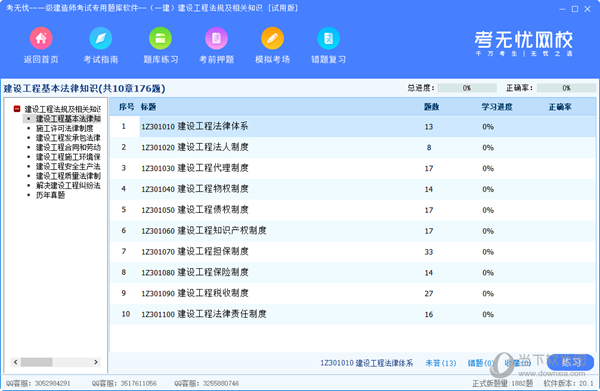Select row 1Z301030 建设工程代理制度
600x391 pixels.
click(x=353, y=168)
